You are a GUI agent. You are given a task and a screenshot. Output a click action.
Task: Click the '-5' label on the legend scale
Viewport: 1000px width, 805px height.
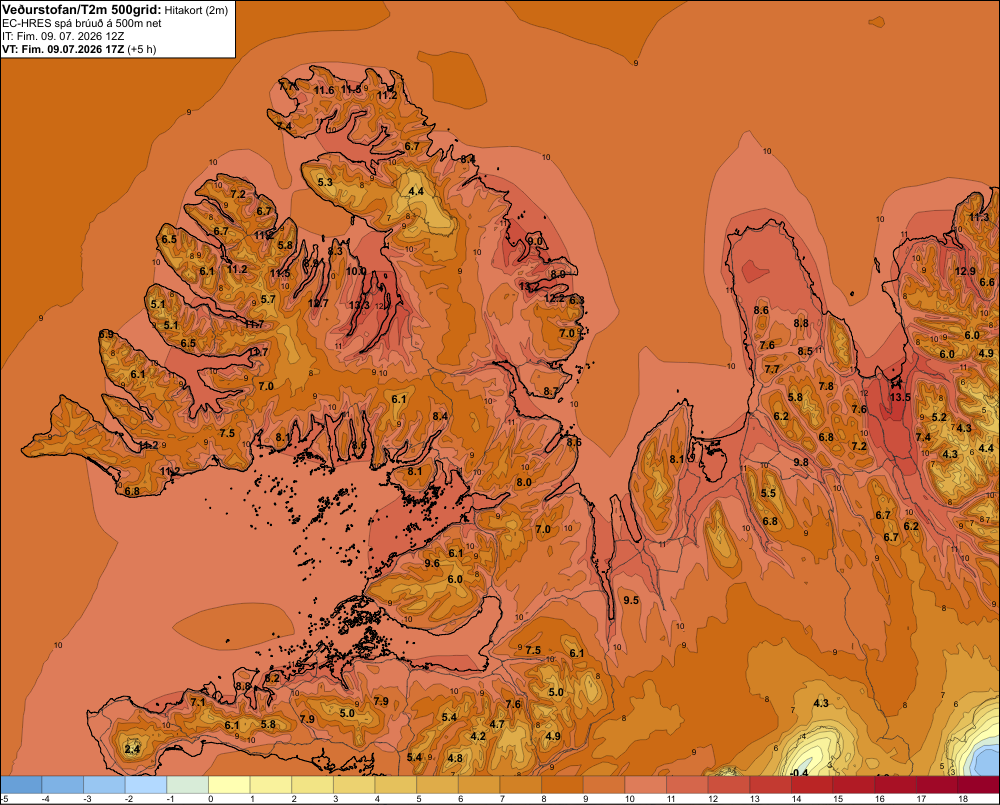(4, 799)
